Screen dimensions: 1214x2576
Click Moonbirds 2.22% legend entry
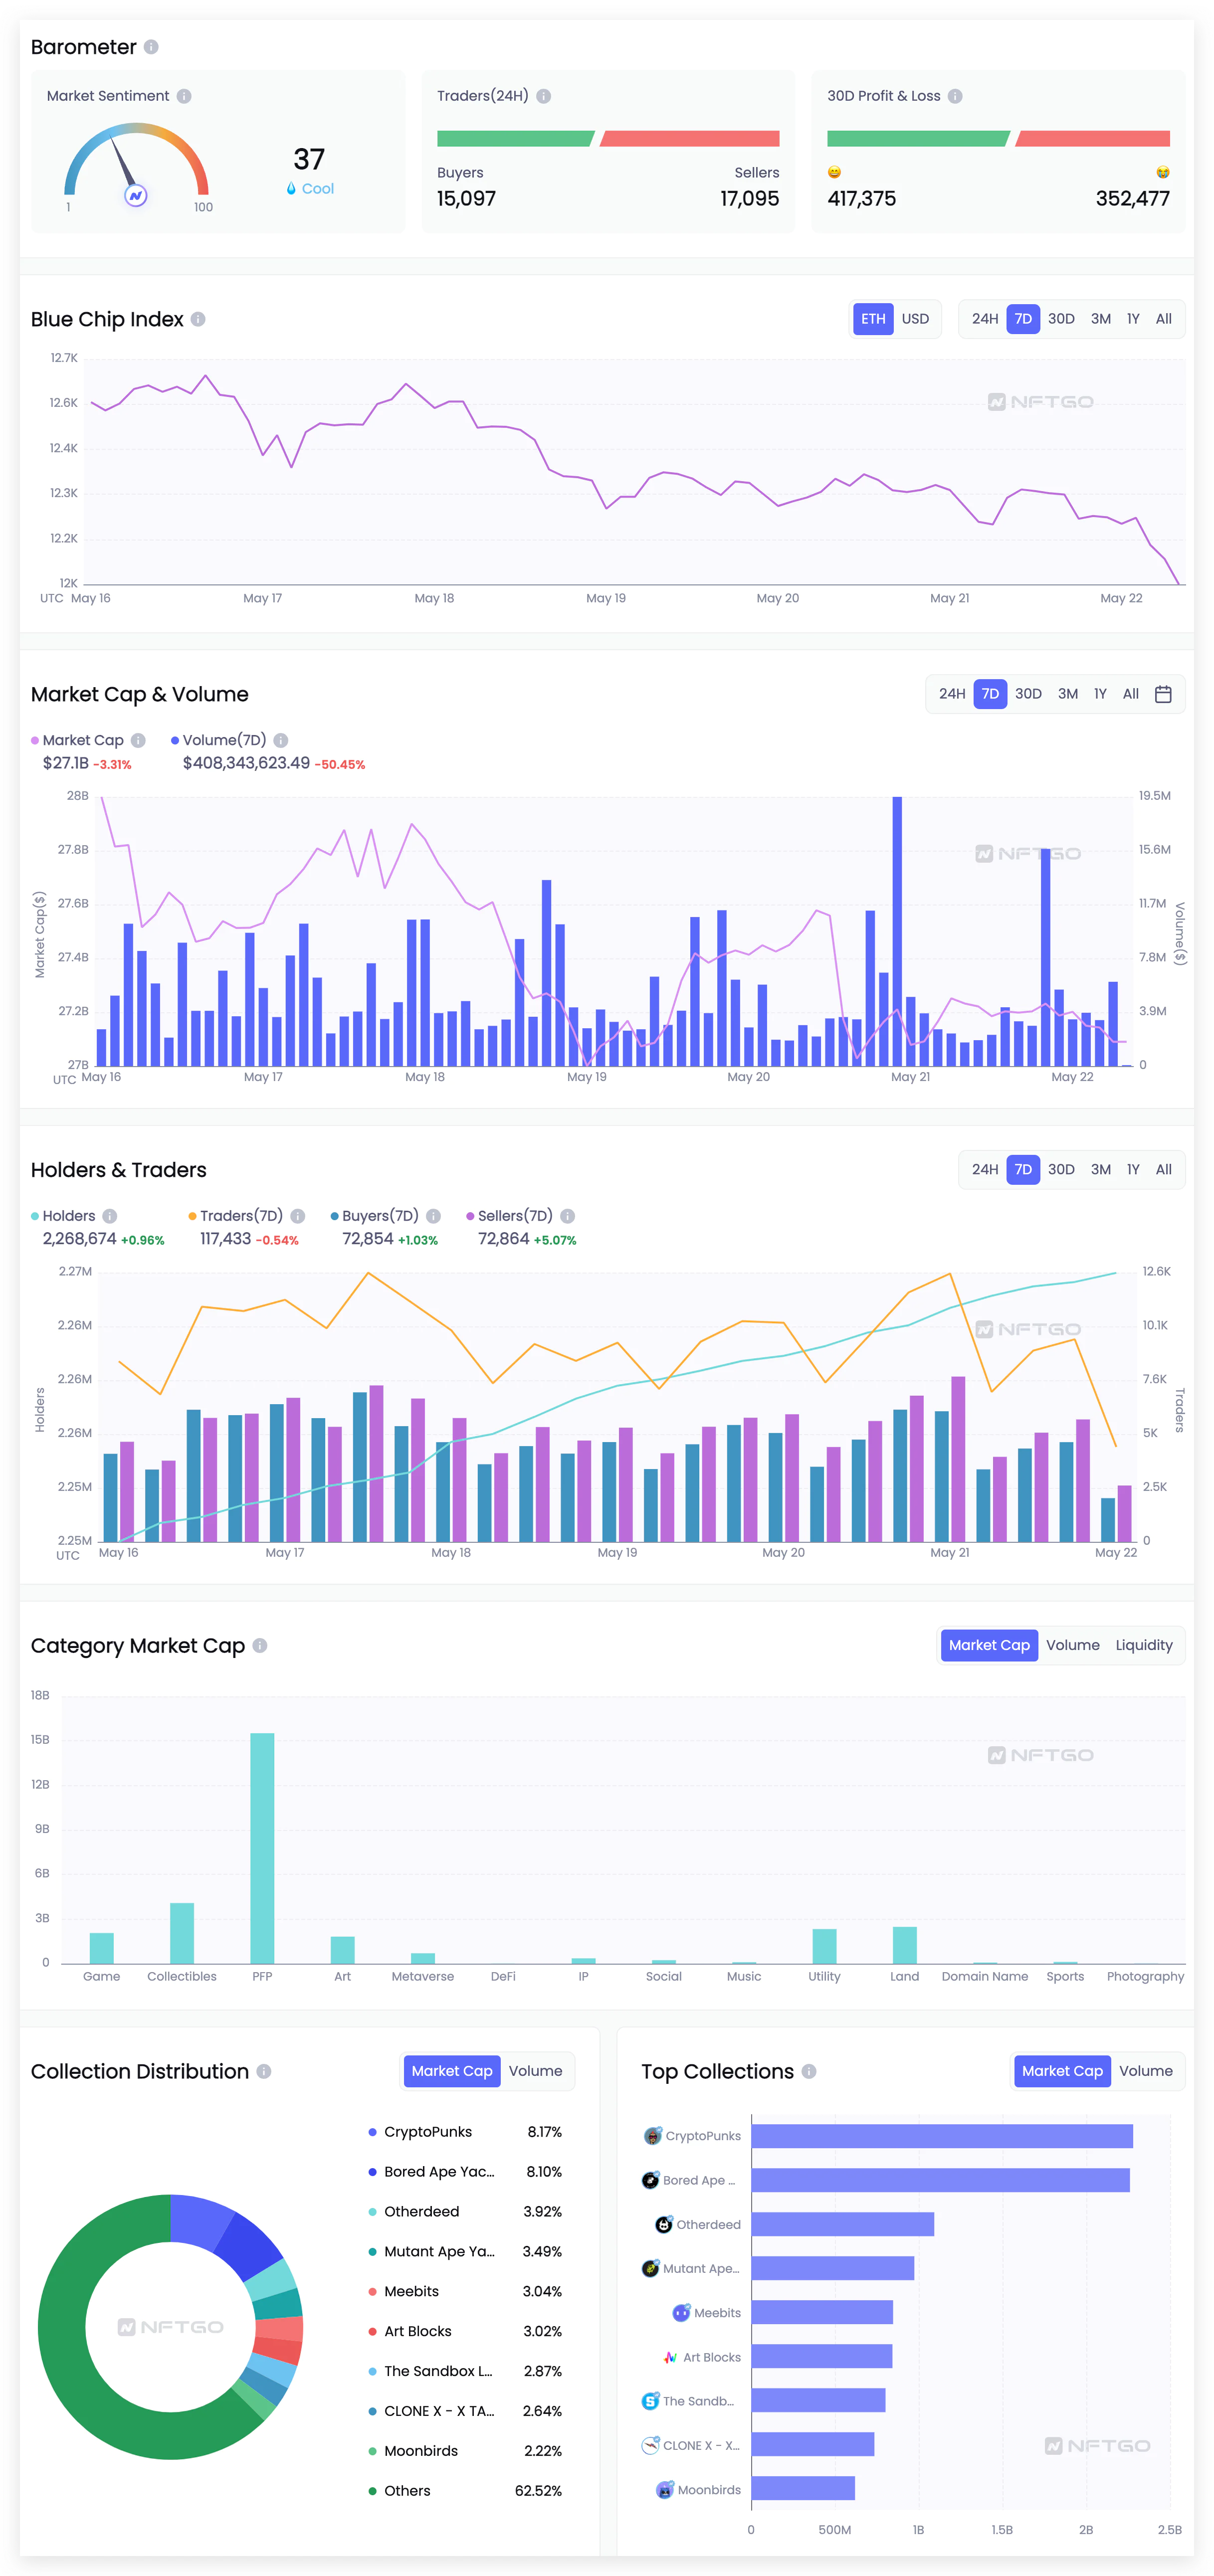(465, 2451)
